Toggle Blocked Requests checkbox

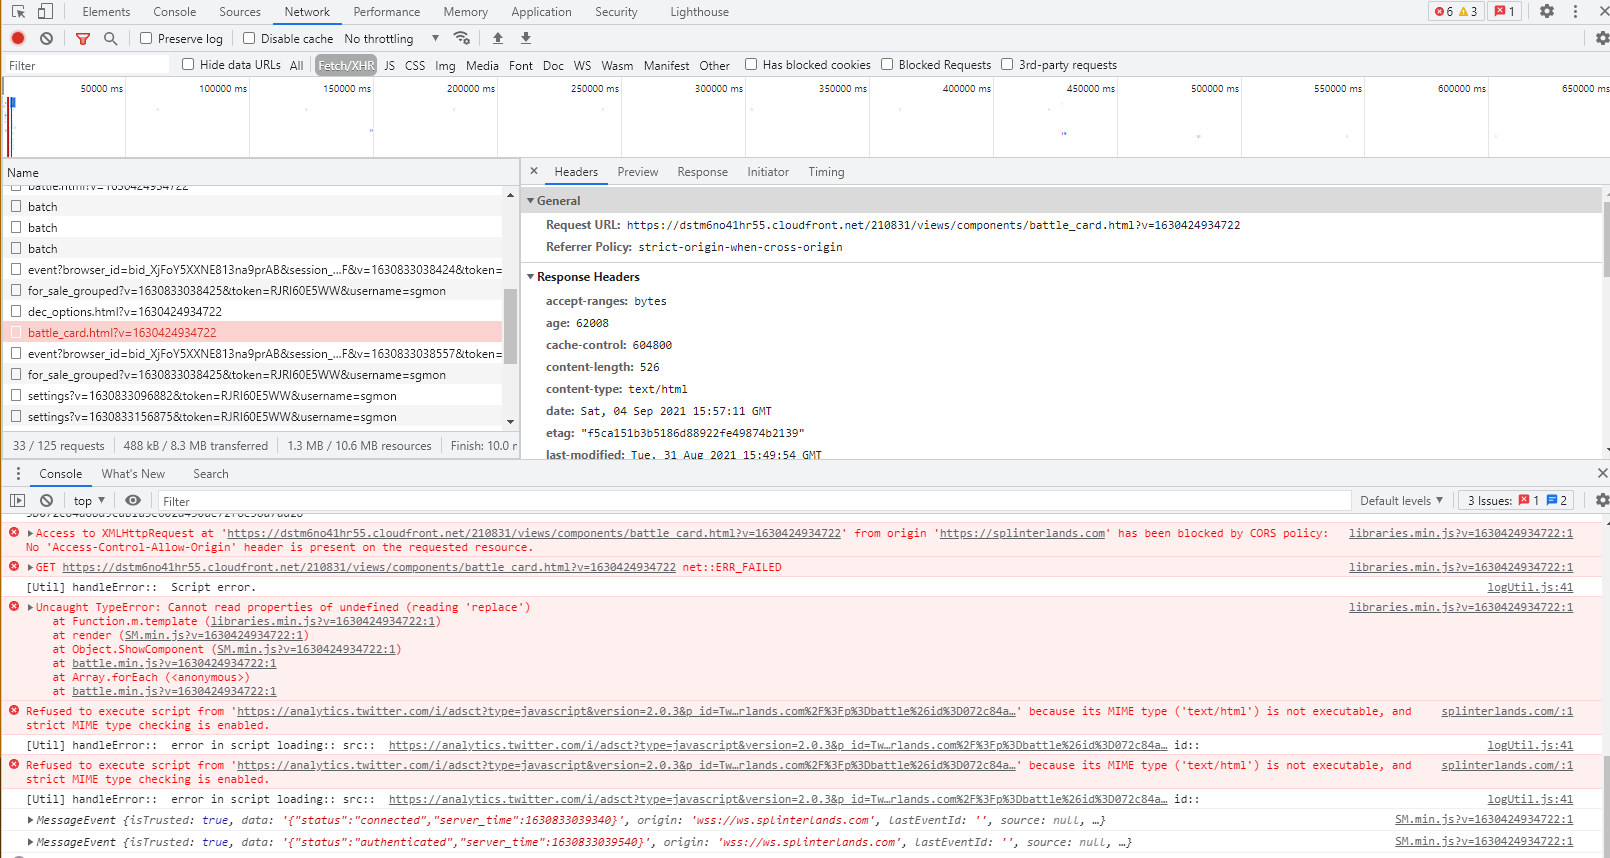887,64
